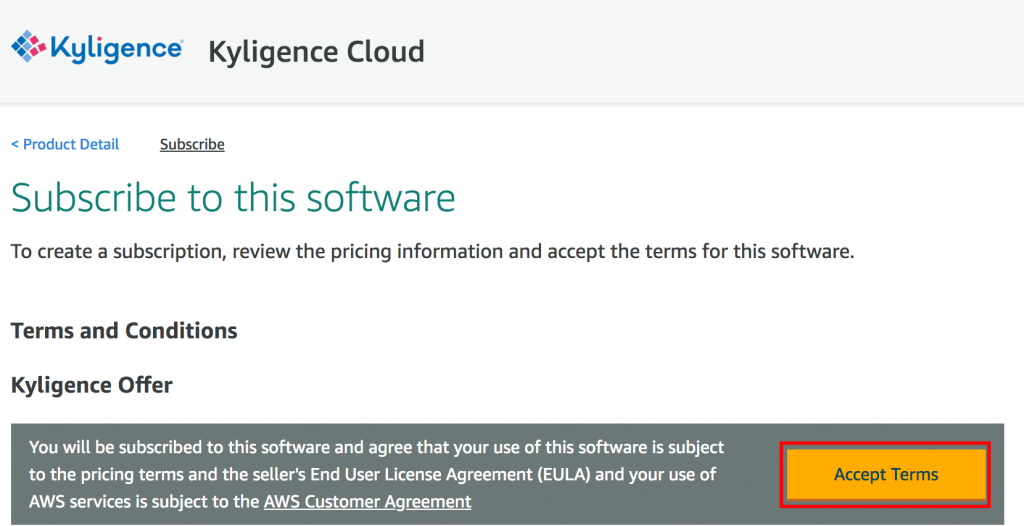Click the Terms and Conditions heading
This screenshot has width=1024, height=526.
[x=124, y=331]
